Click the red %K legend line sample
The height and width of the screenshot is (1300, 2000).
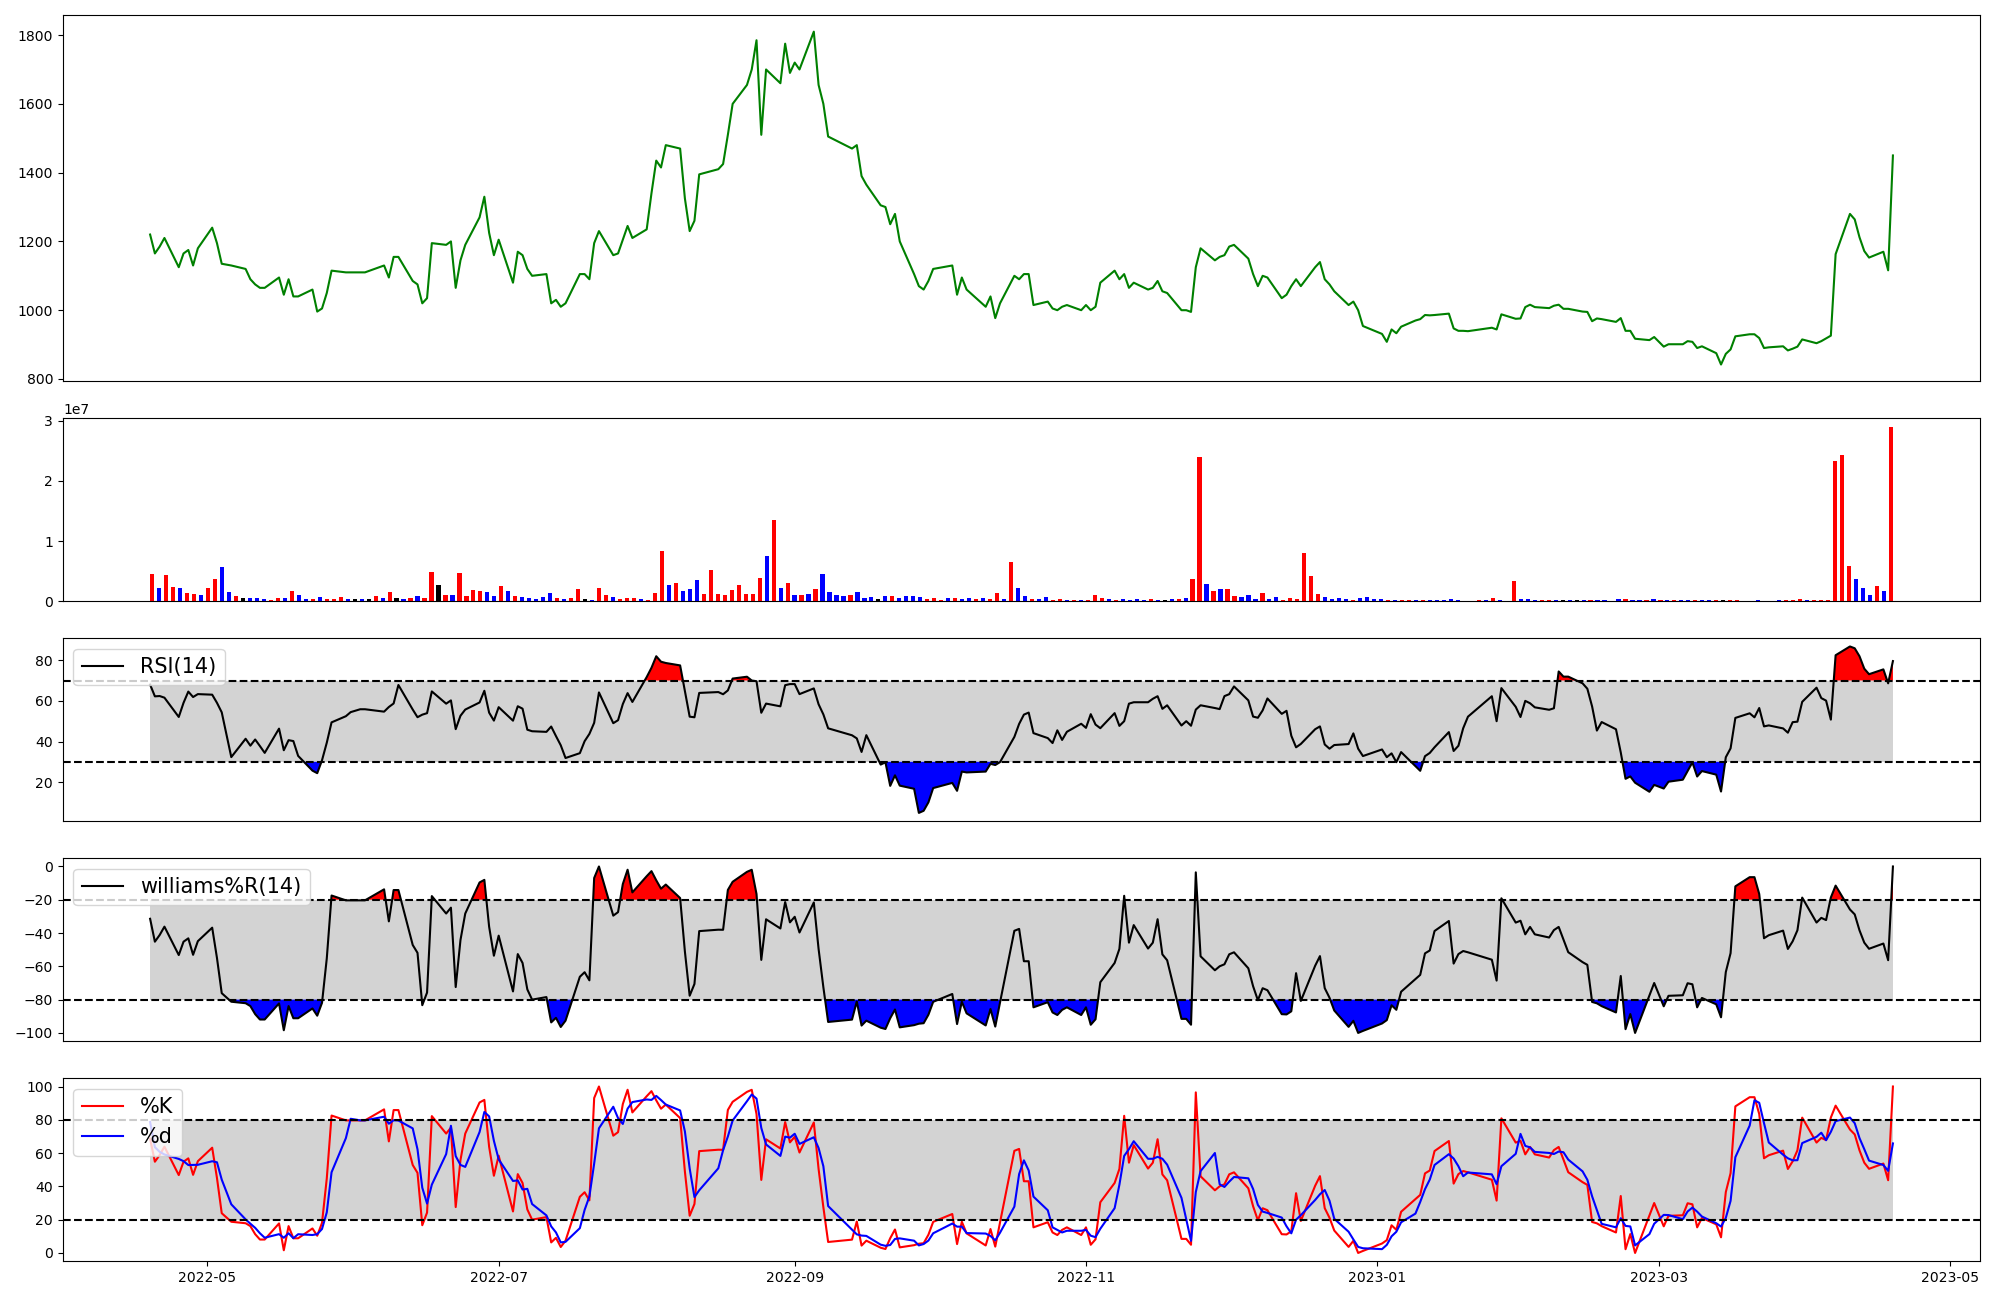[x=103, y=1106]
